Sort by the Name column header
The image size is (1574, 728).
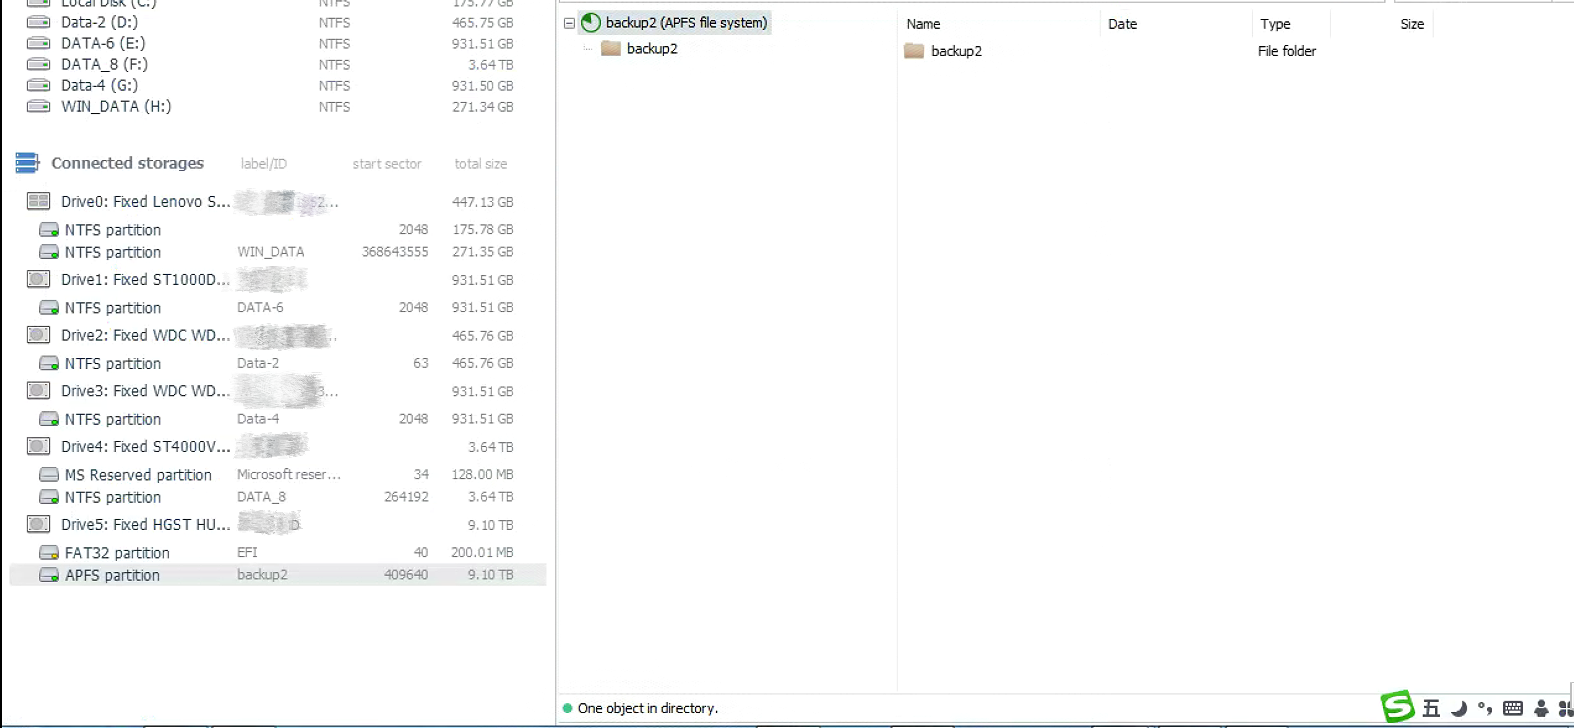point(923,24)
